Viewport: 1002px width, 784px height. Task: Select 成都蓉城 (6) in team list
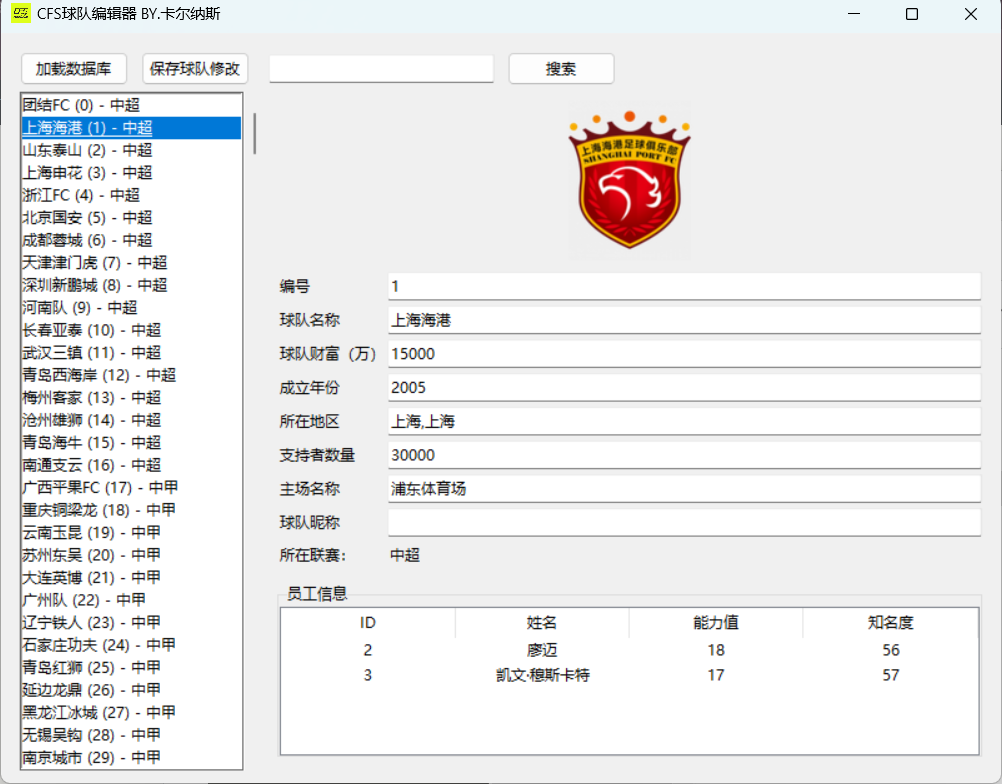click(x=132, y=240)
